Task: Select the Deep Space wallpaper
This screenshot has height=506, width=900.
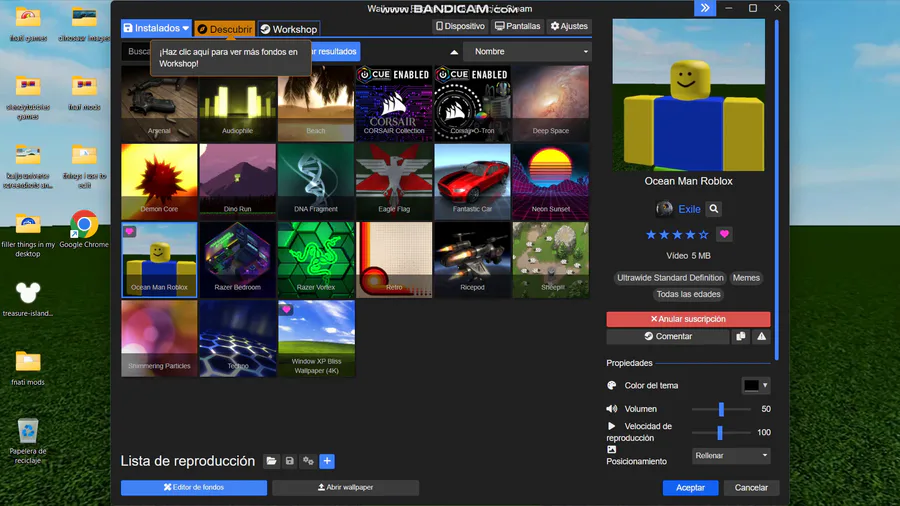Action: (x=550, y=103)
